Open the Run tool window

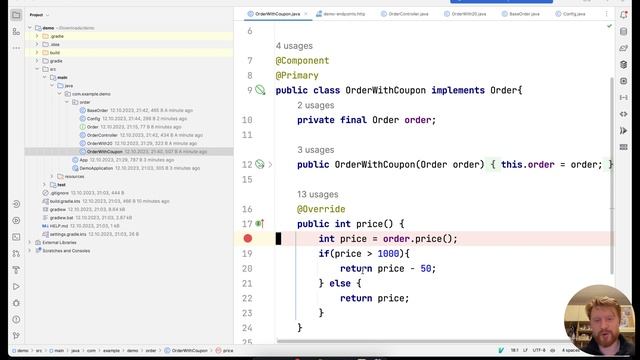(x=16, y=287)
